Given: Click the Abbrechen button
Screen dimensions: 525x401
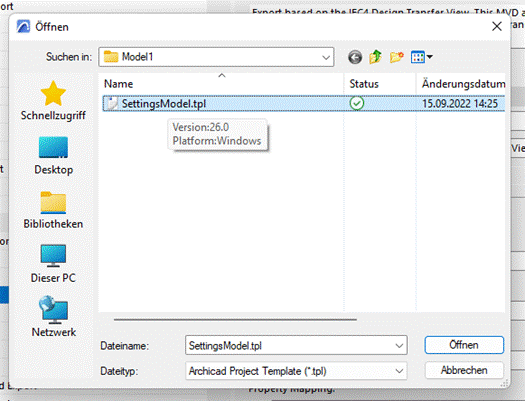Looking at the screenshot, I should pos(464,371).
